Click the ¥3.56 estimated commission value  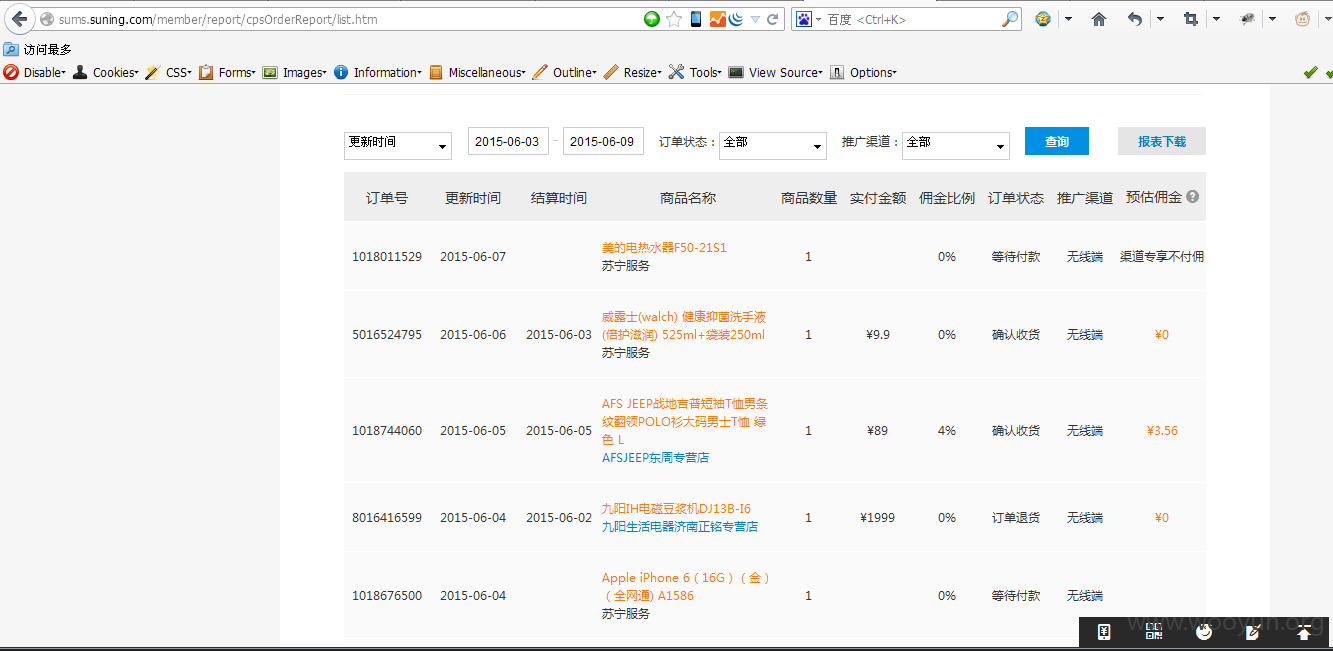[1162, 431]
